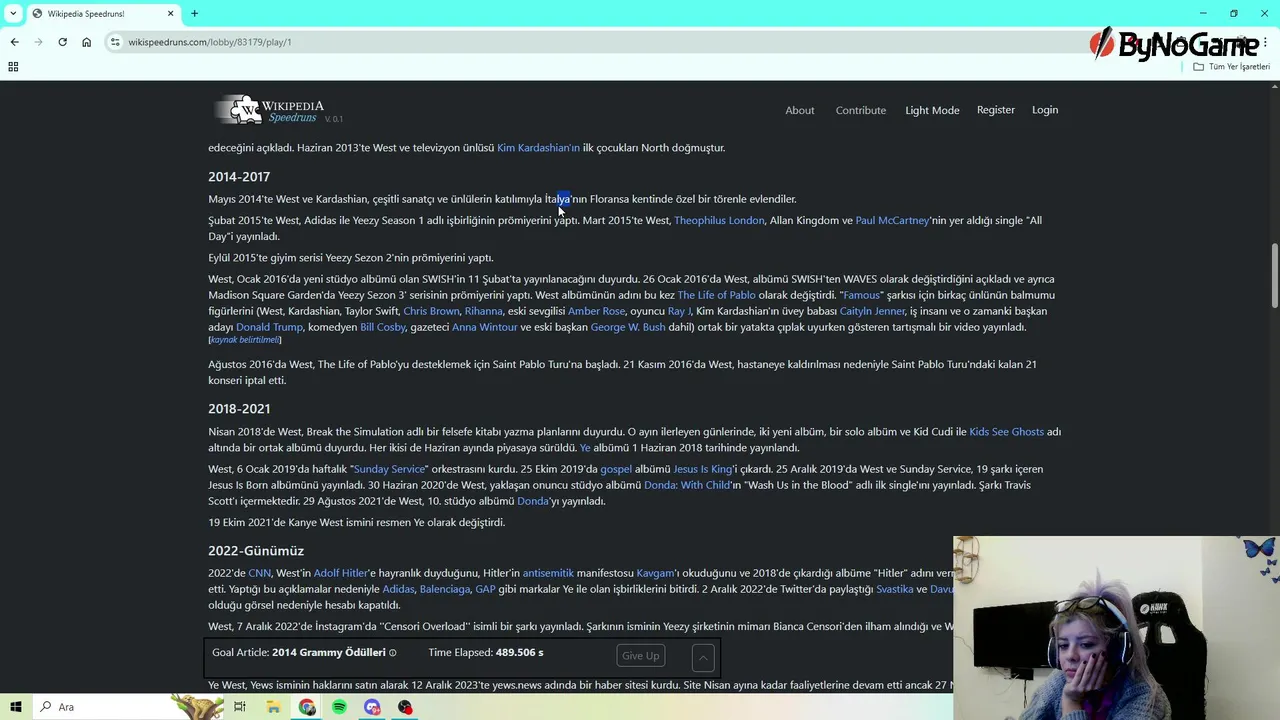Follow the Caitlyn Jenner link
The image size is (1280, 720).
point(872,311)
